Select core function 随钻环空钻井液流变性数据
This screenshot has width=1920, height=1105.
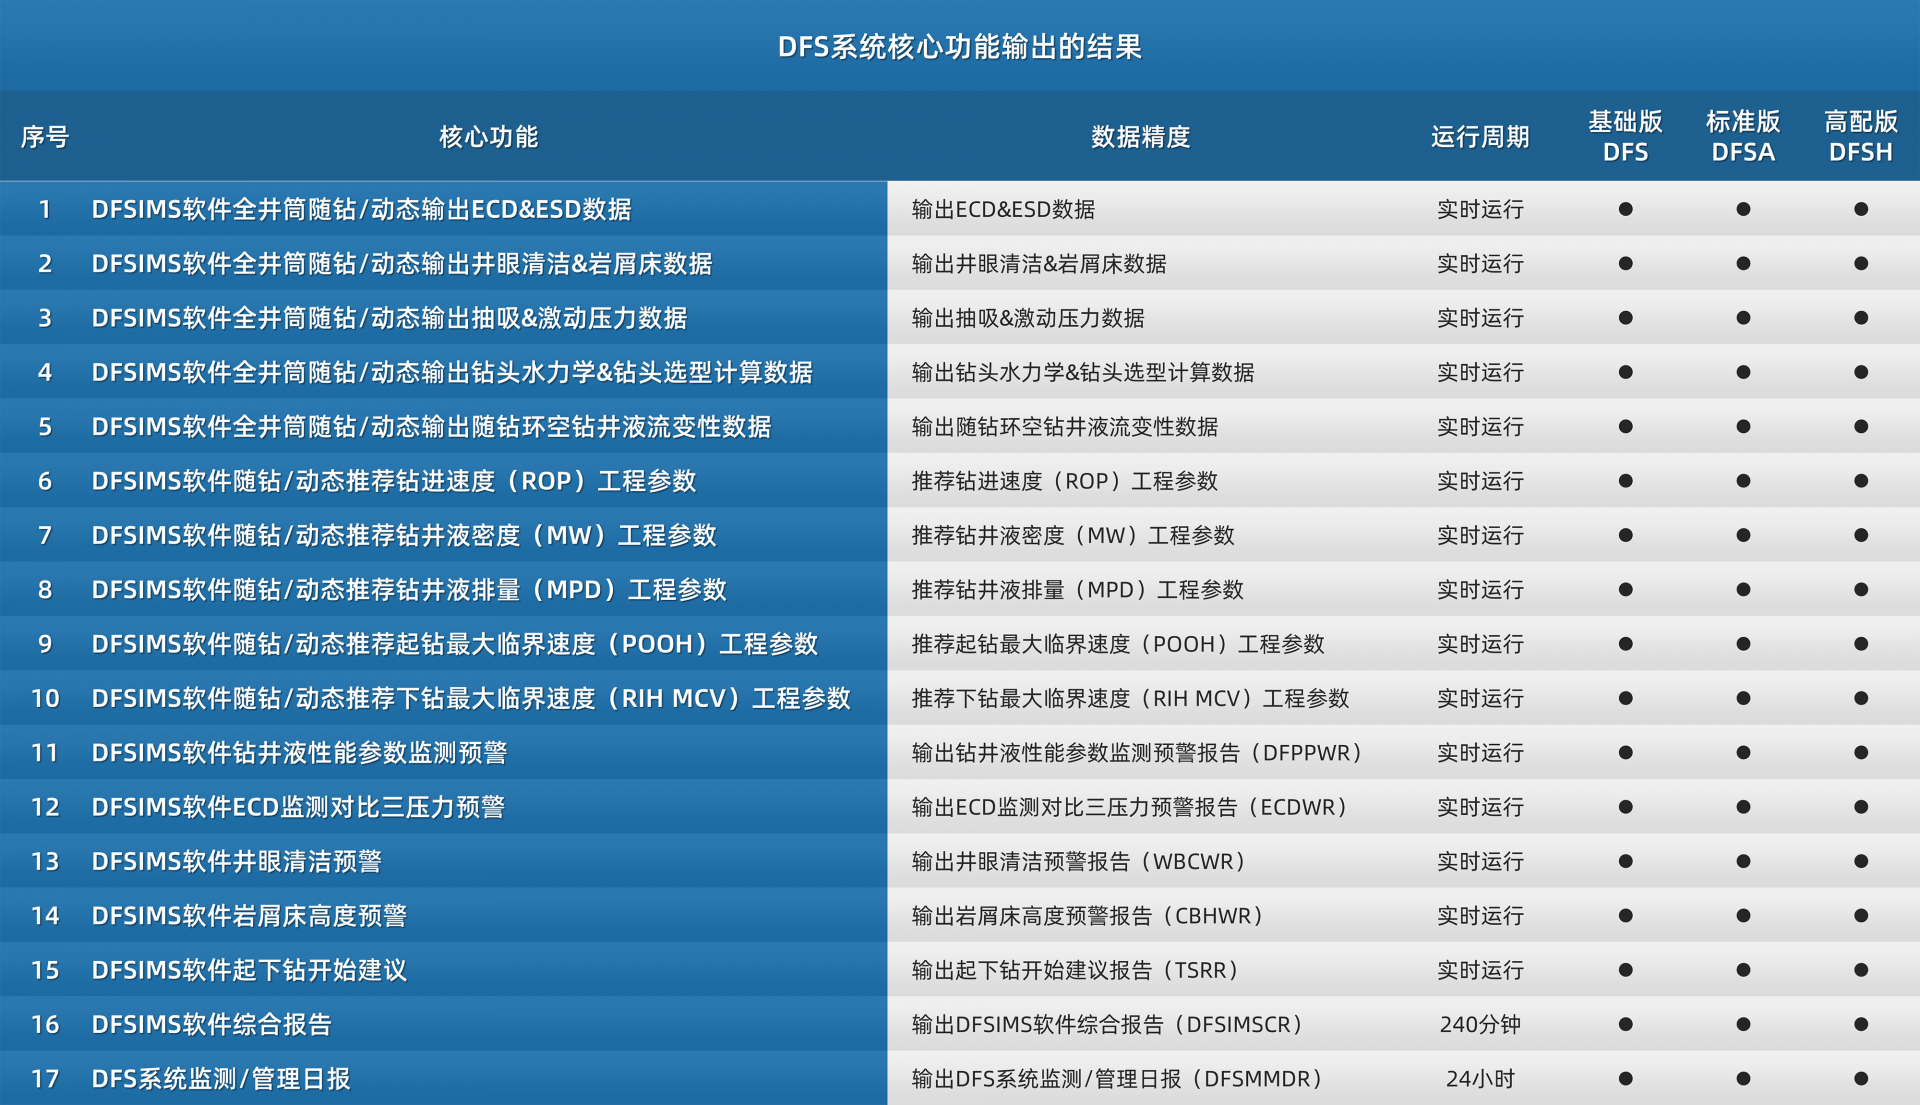431,426
